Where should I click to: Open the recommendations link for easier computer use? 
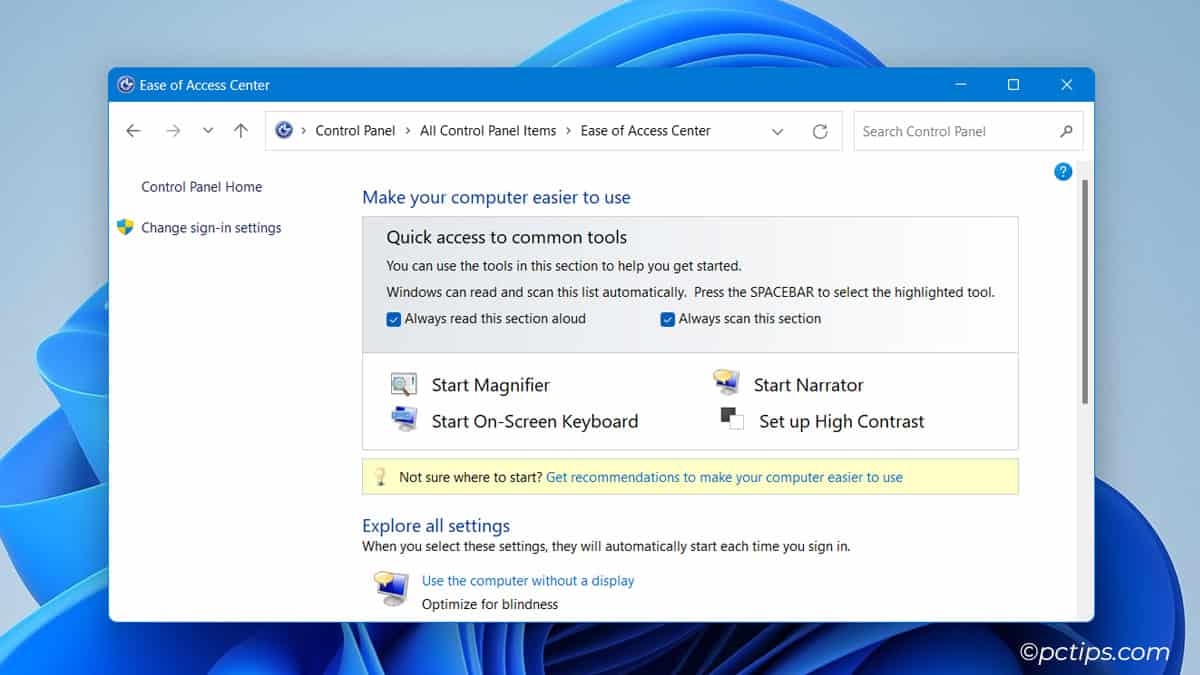(x=724, y=477)
